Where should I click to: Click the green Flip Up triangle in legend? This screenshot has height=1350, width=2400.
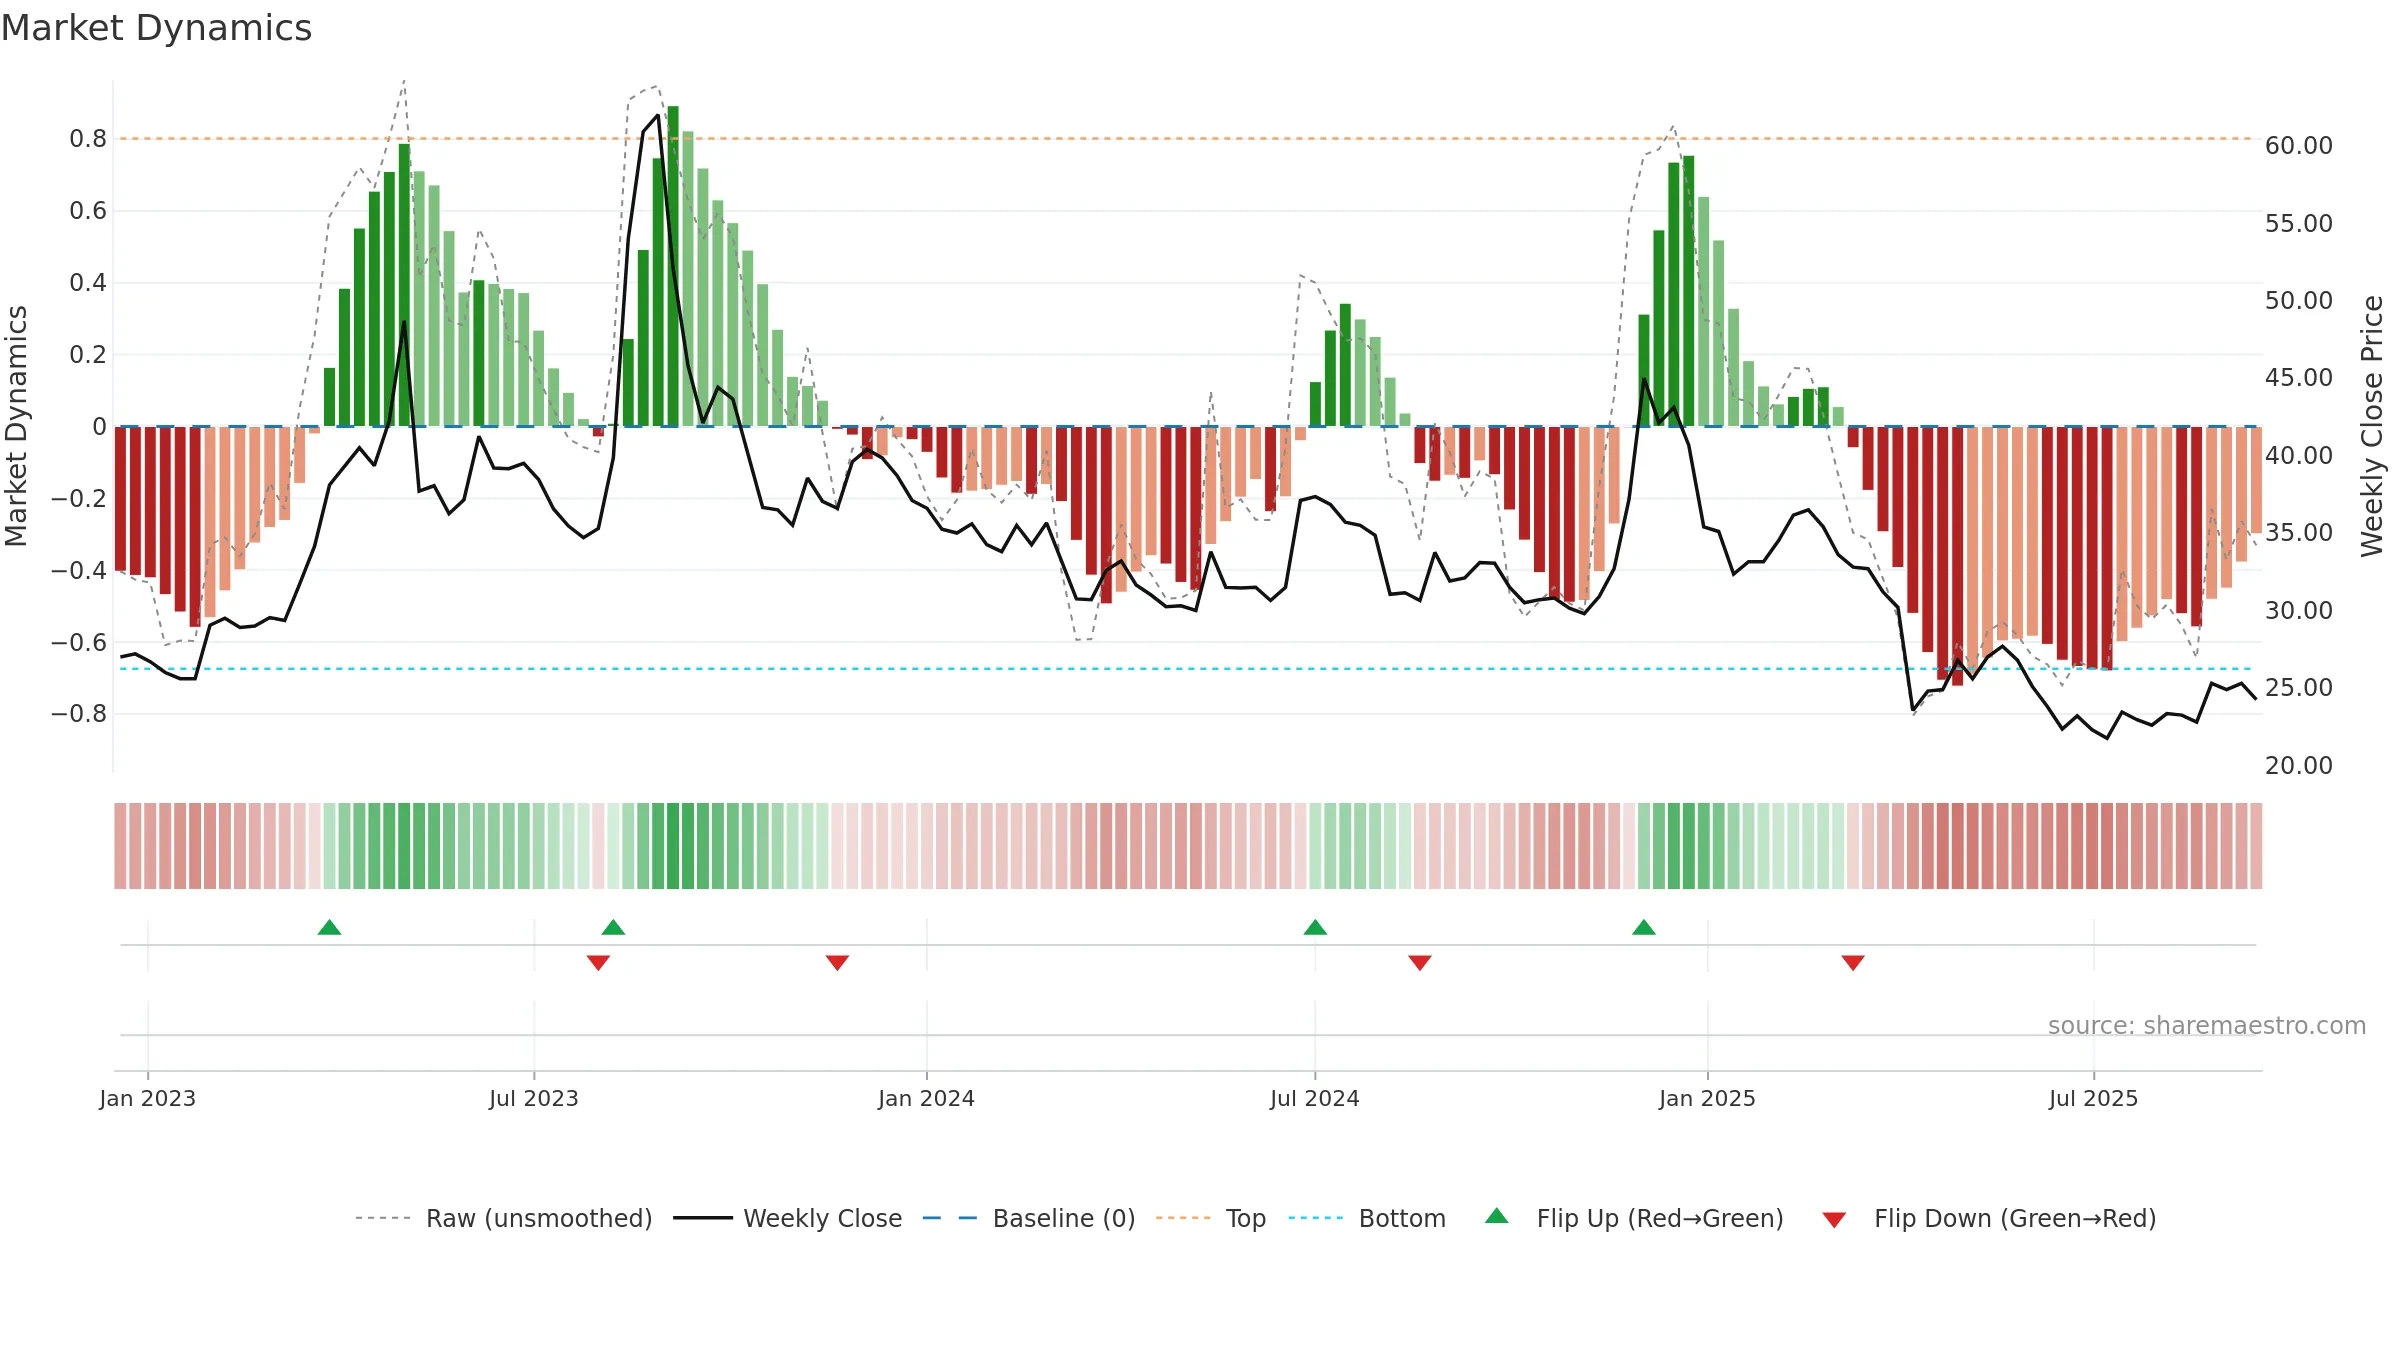(x=1497, y=1216)
